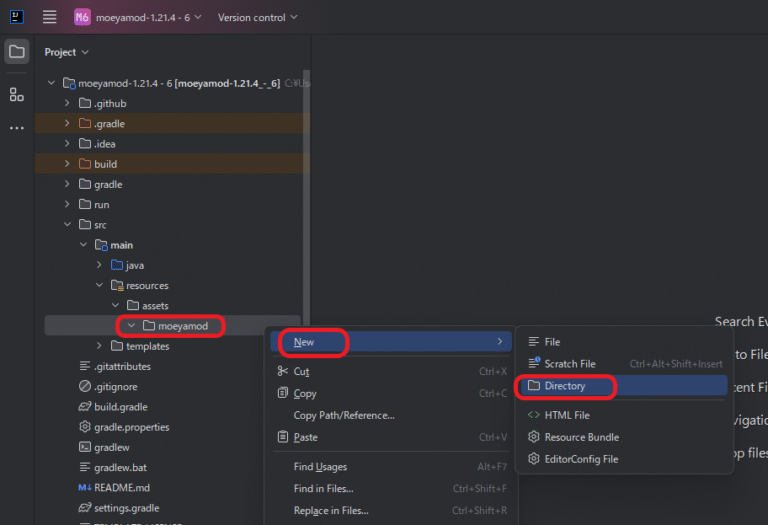
Task: Open the main hamburger menu
Action: click(x=49, y=17)
